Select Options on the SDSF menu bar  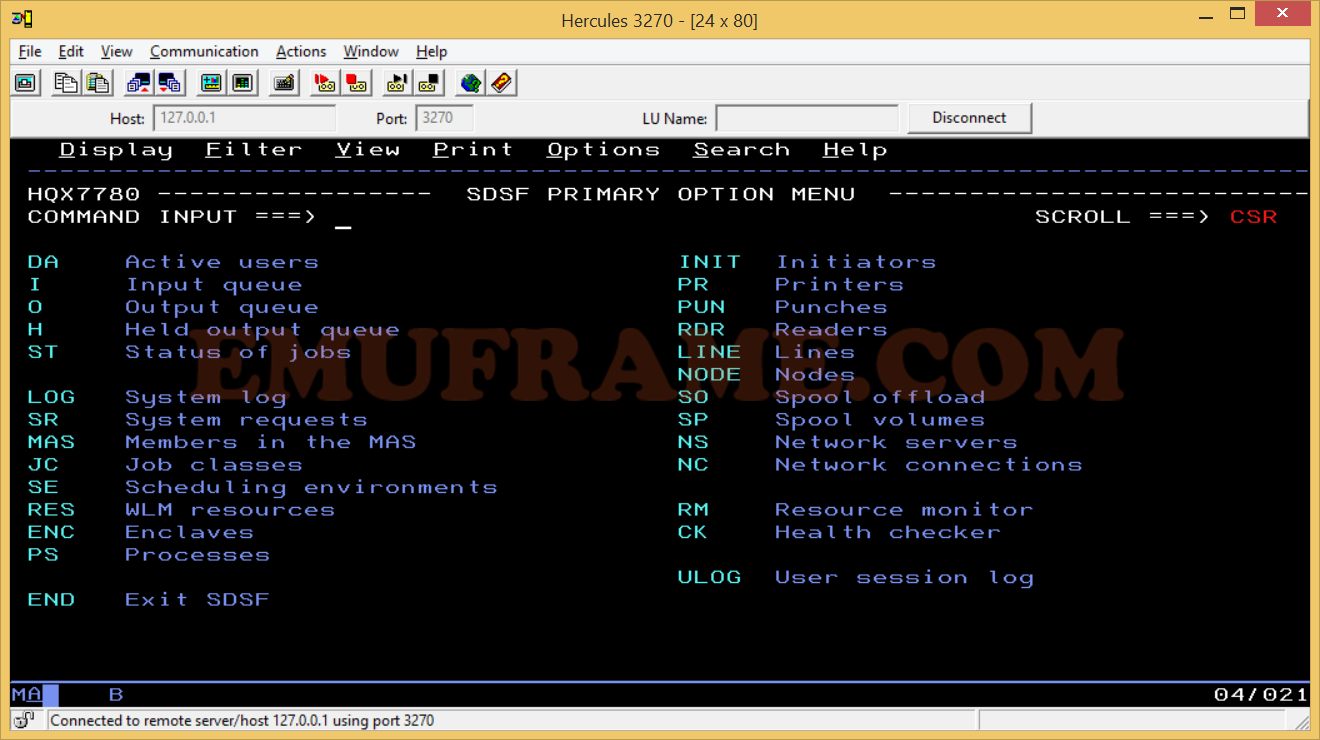pyautogui.click(x=603, y=149)
